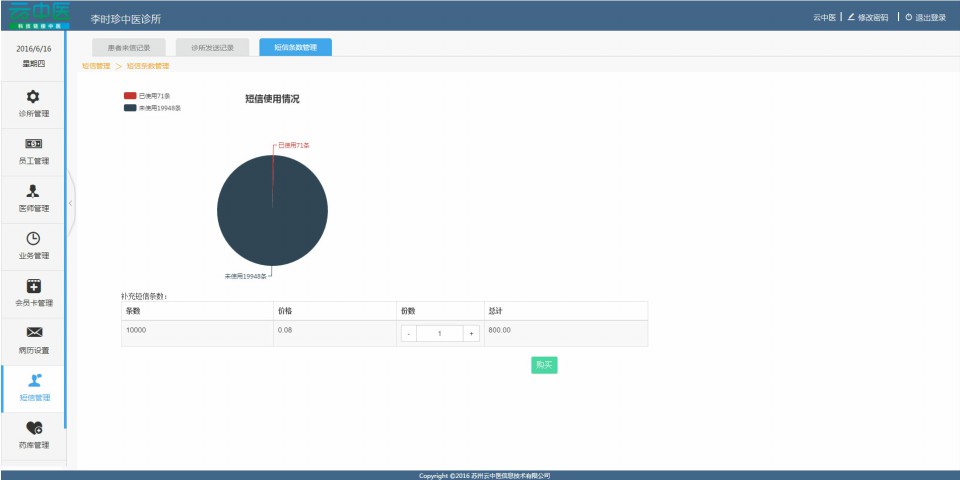Click 修改密码 in the header
The width and height of the screenshot is (960, 480).
point(868,17)
